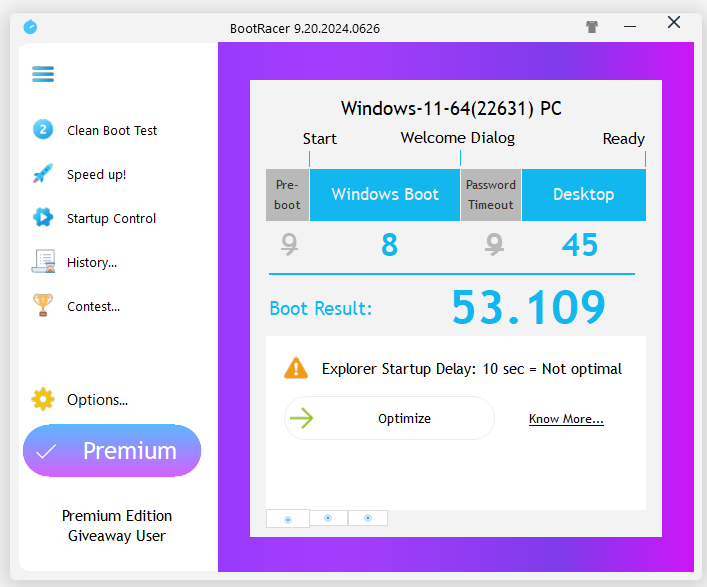The width and height of the screenshot is (707, 587).
Task: Click the struck-through Pre-boot value 9
Action: coord(289,244)
